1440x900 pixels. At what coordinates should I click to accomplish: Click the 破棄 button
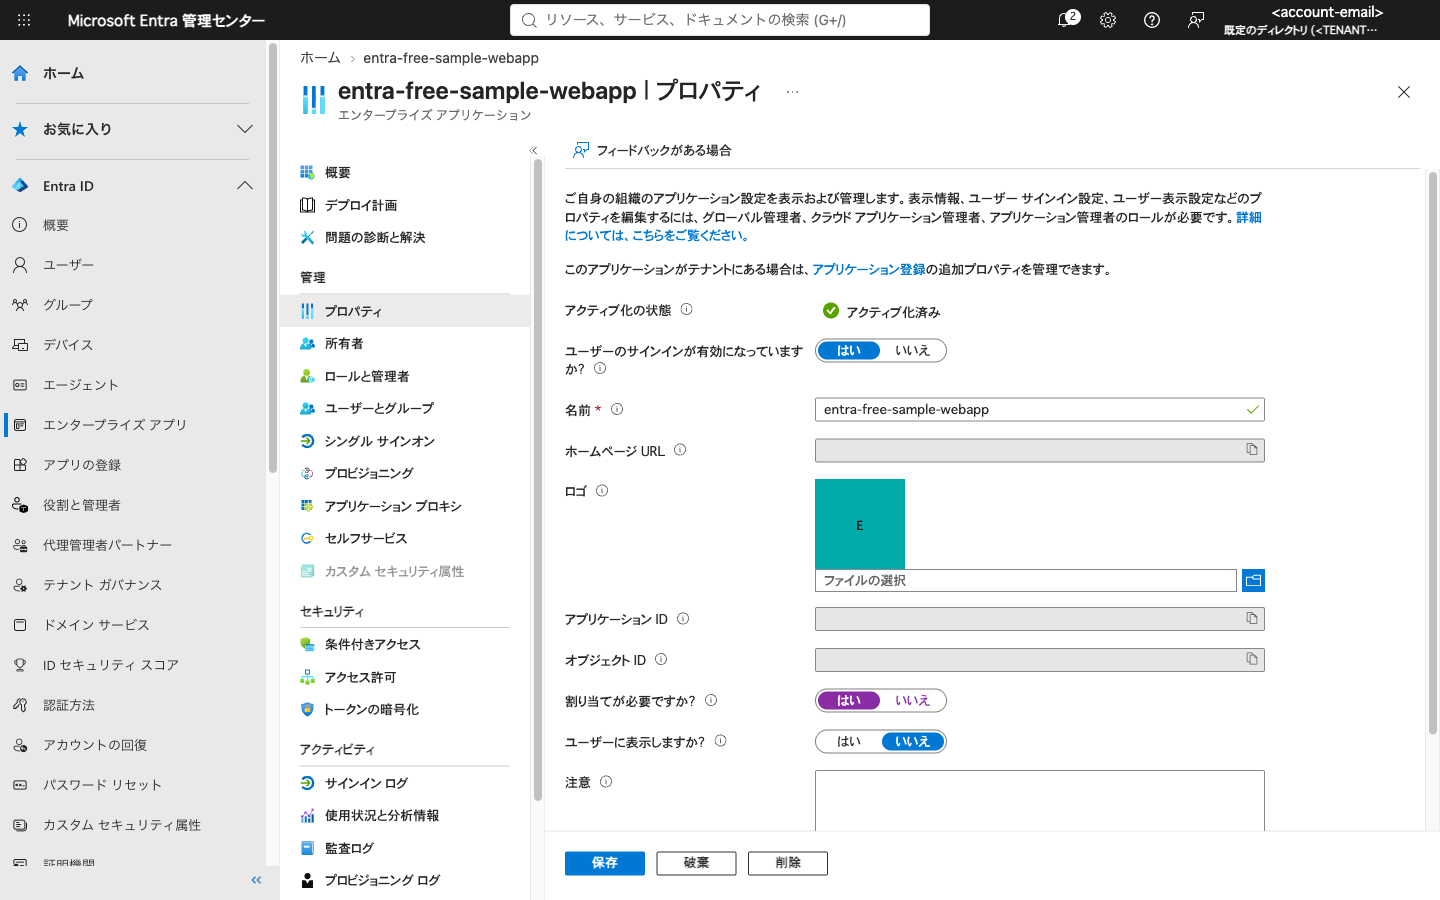coord(696,863)
